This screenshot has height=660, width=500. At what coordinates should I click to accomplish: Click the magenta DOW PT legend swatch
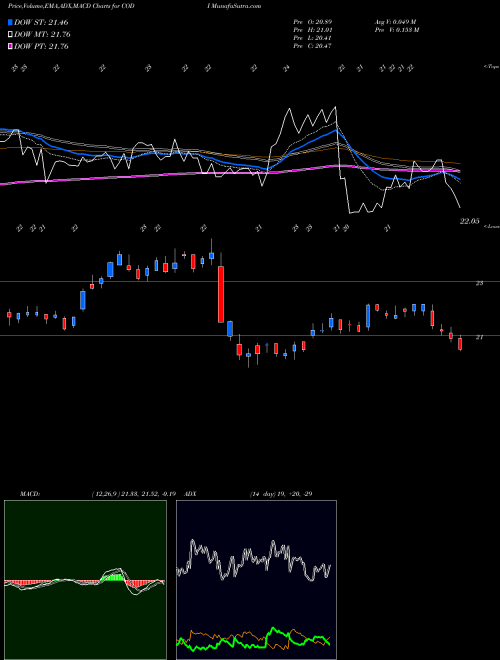(11, 46)
